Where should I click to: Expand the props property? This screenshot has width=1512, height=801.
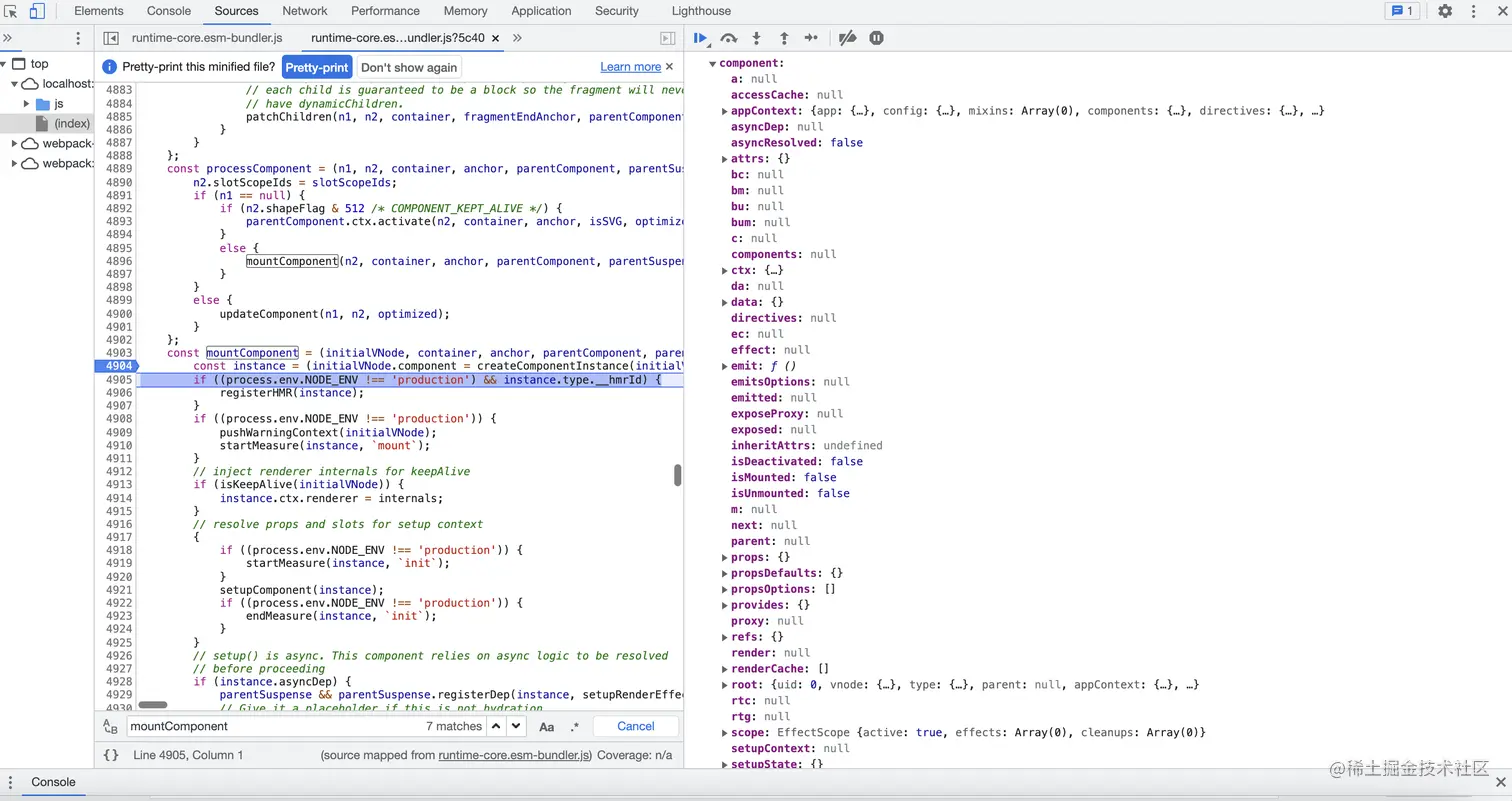coord(724,557)
